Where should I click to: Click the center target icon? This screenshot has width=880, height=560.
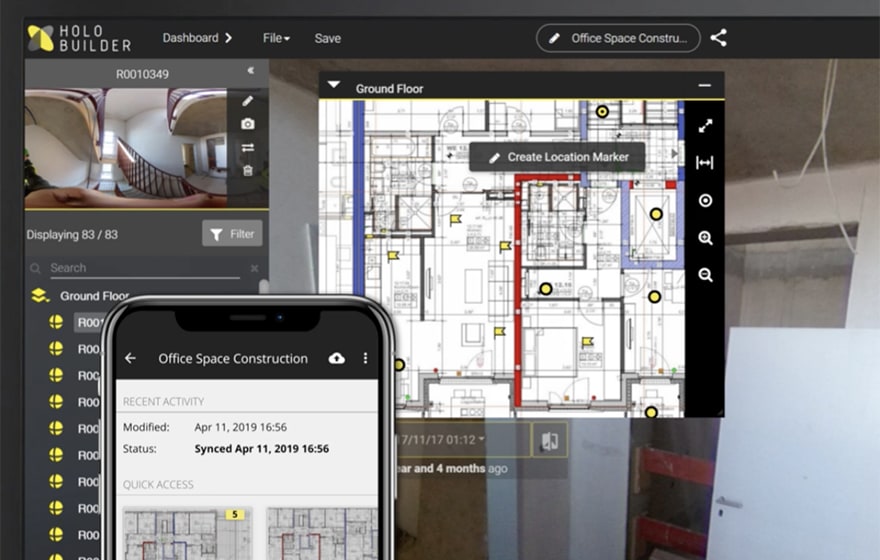(x=705, y=200)
